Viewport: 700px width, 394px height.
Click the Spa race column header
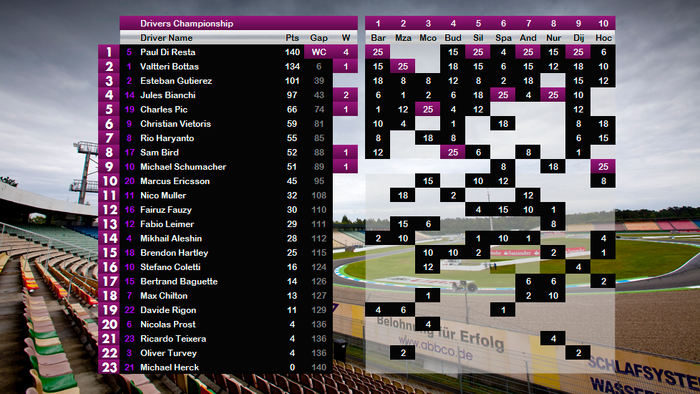click(x=503, y=38)
